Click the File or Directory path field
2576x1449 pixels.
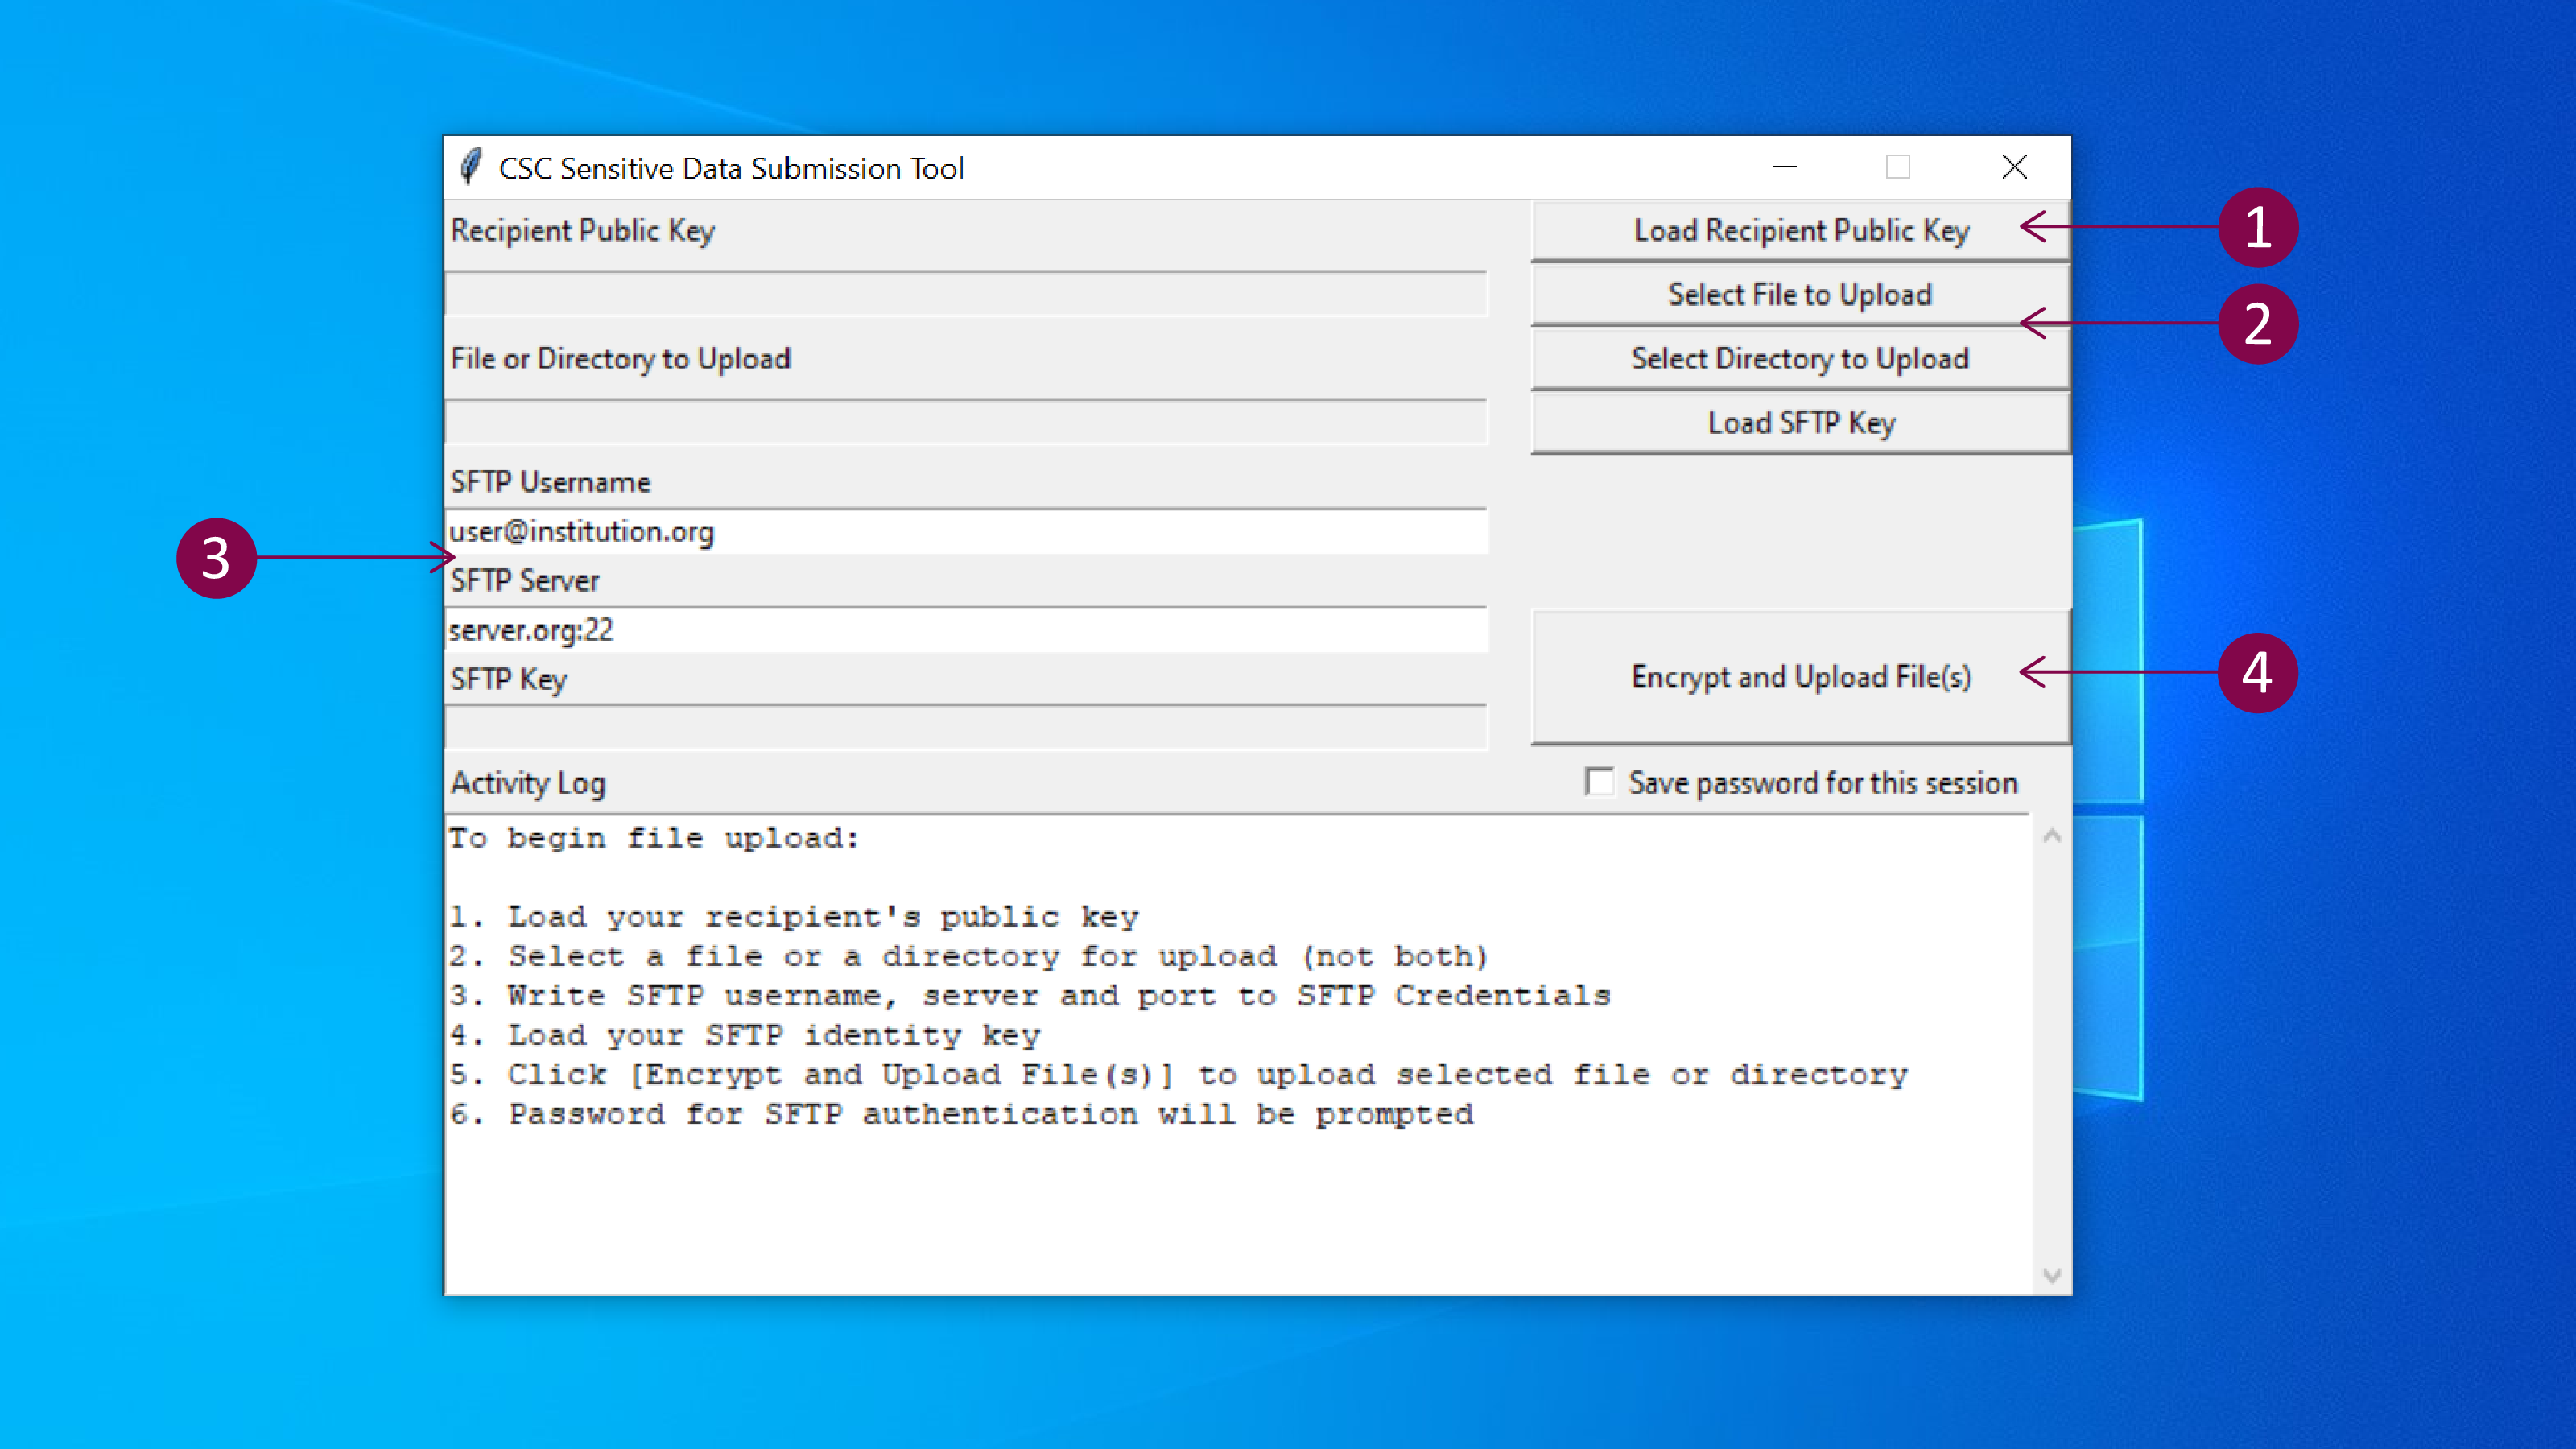click(x=966, y=423)
